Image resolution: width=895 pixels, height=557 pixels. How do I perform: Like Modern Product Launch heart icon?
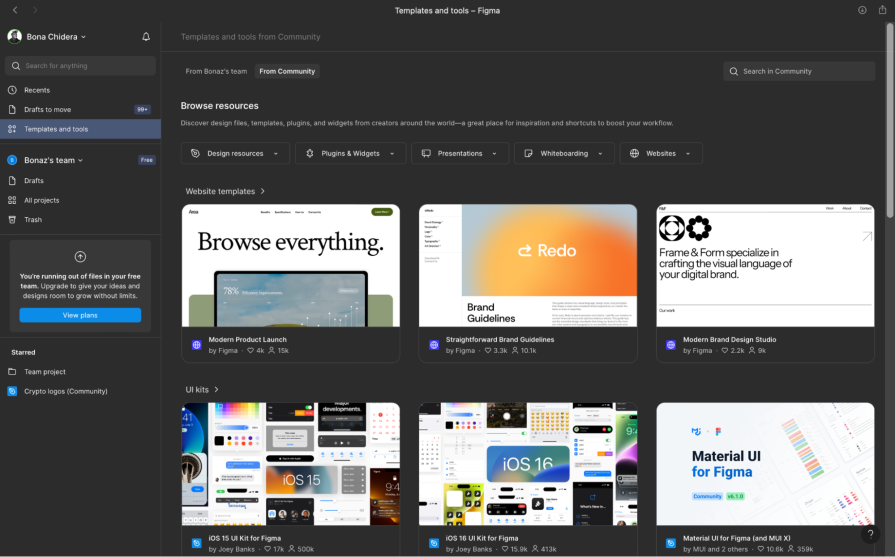[250, 351]
